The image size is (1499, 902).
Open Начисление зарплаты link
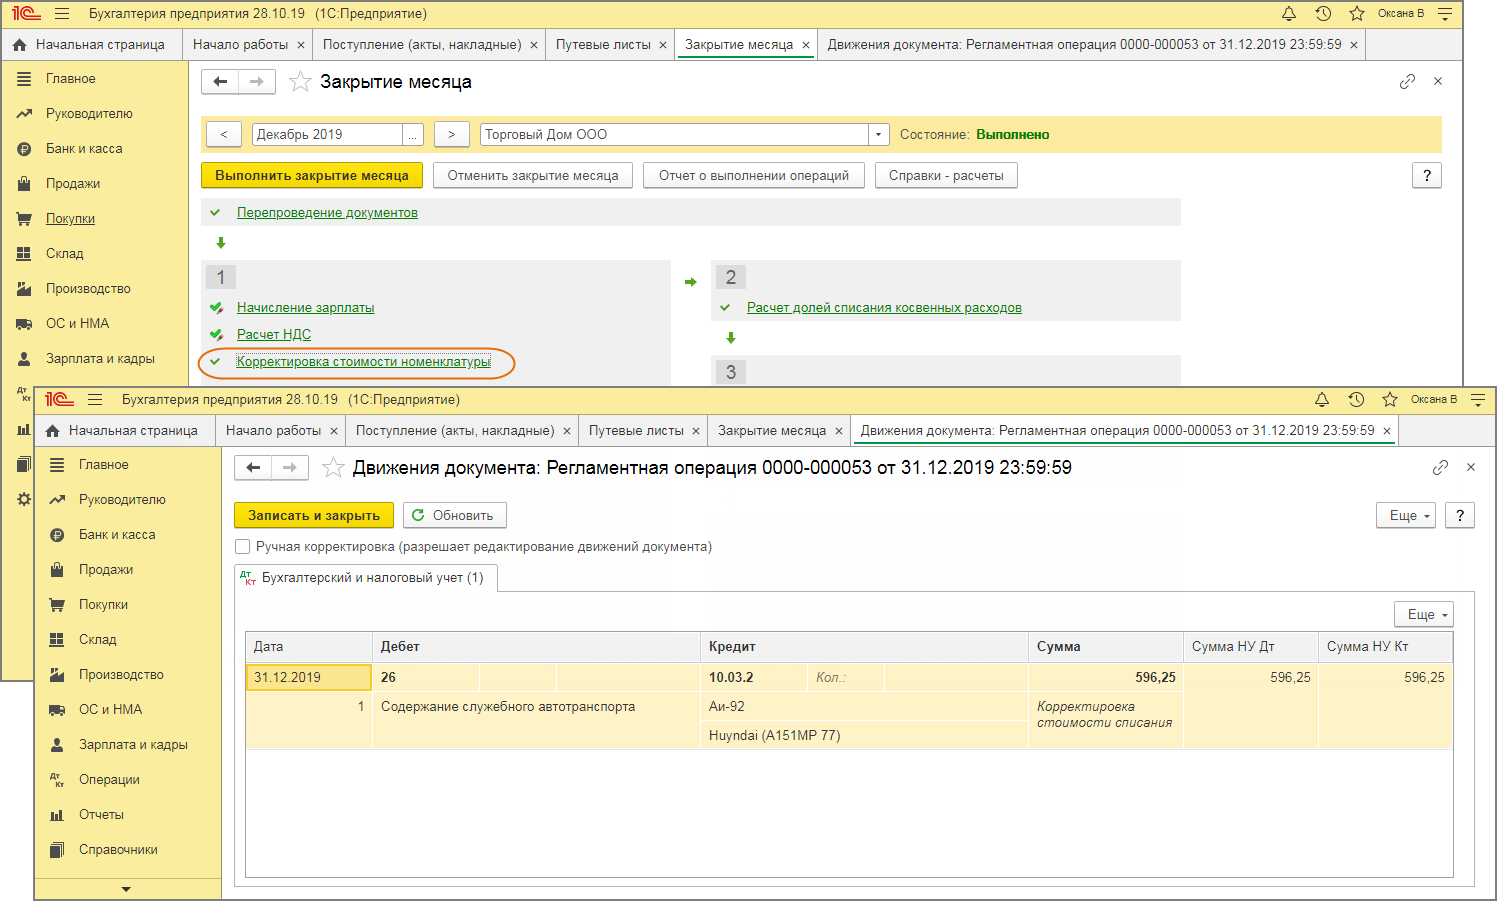point(305,308)
